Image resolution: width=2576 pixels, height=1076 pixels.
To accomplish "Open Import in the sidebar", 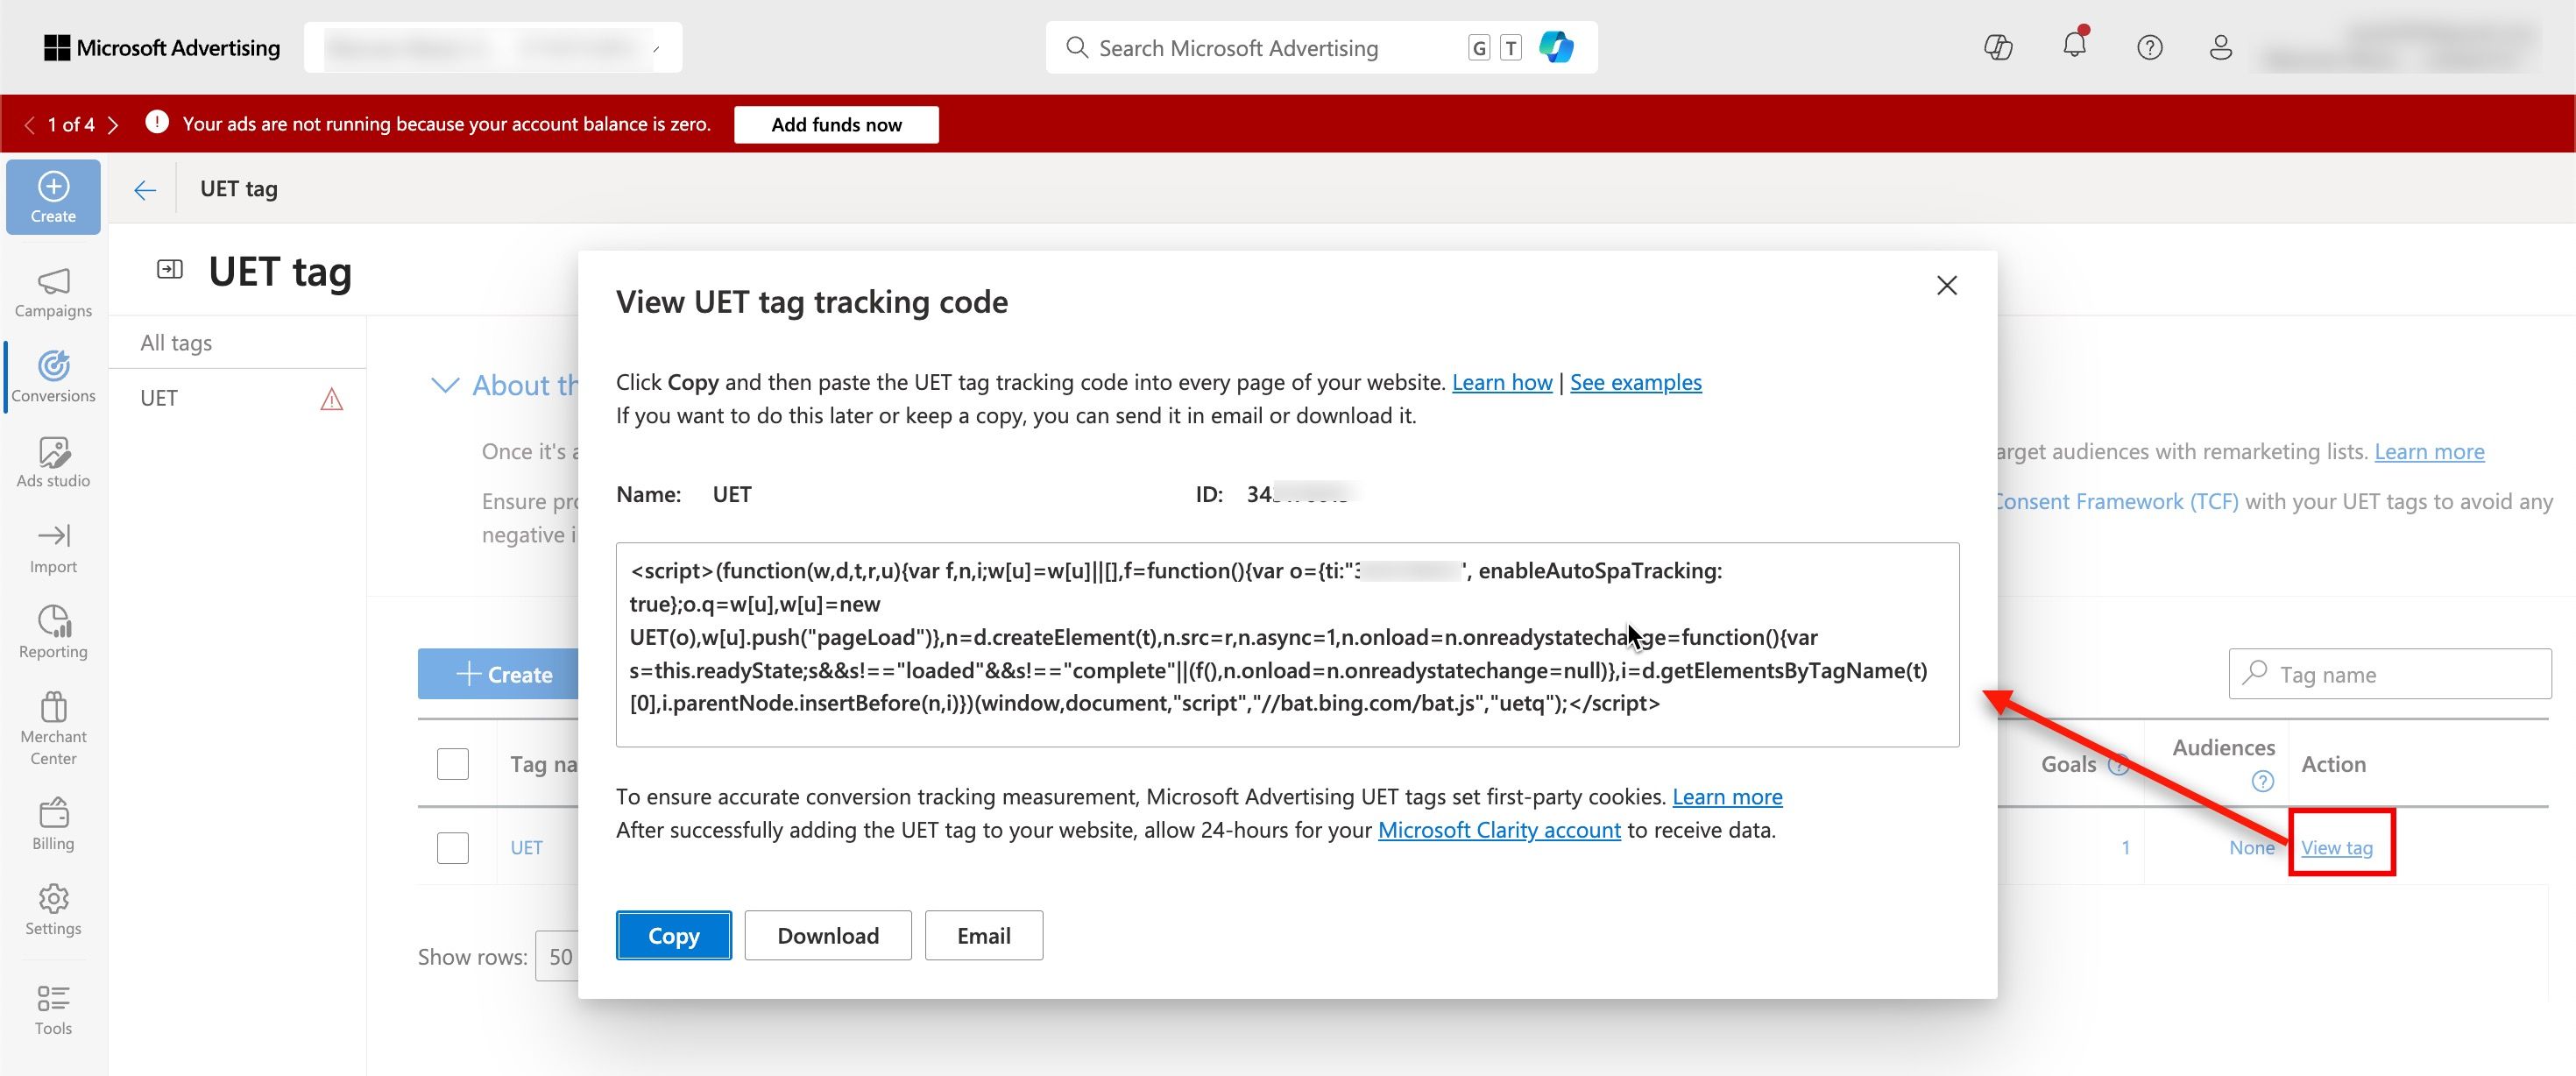I will click(x=53, y=548).
